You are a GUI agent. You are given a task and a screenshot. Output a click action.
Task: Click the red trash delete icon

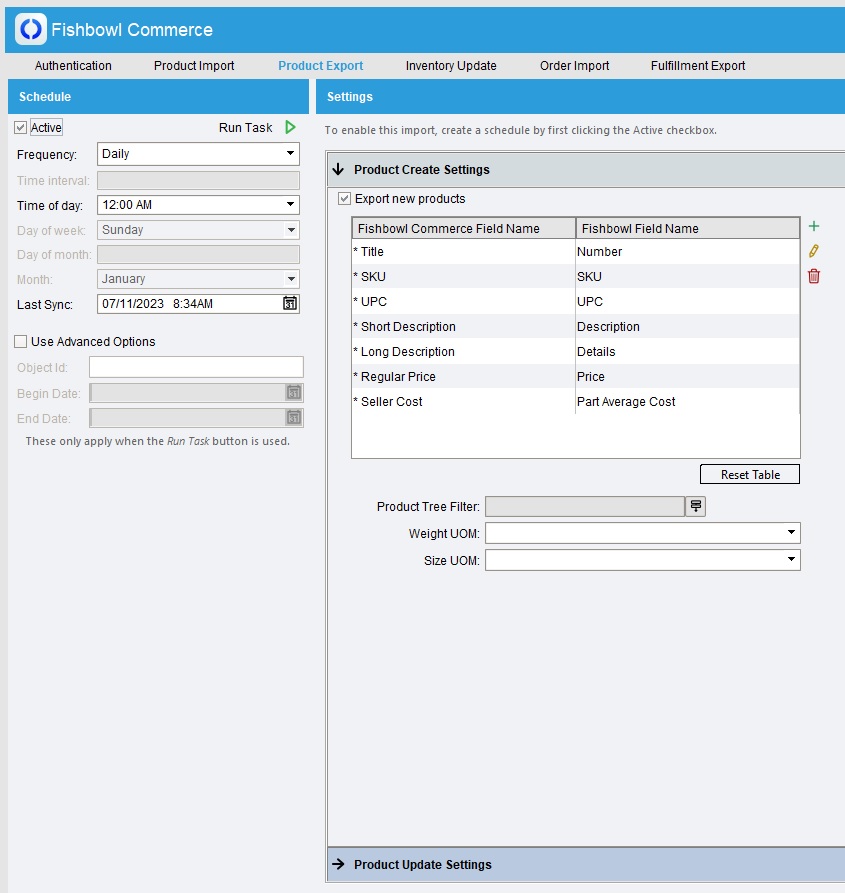814,276
